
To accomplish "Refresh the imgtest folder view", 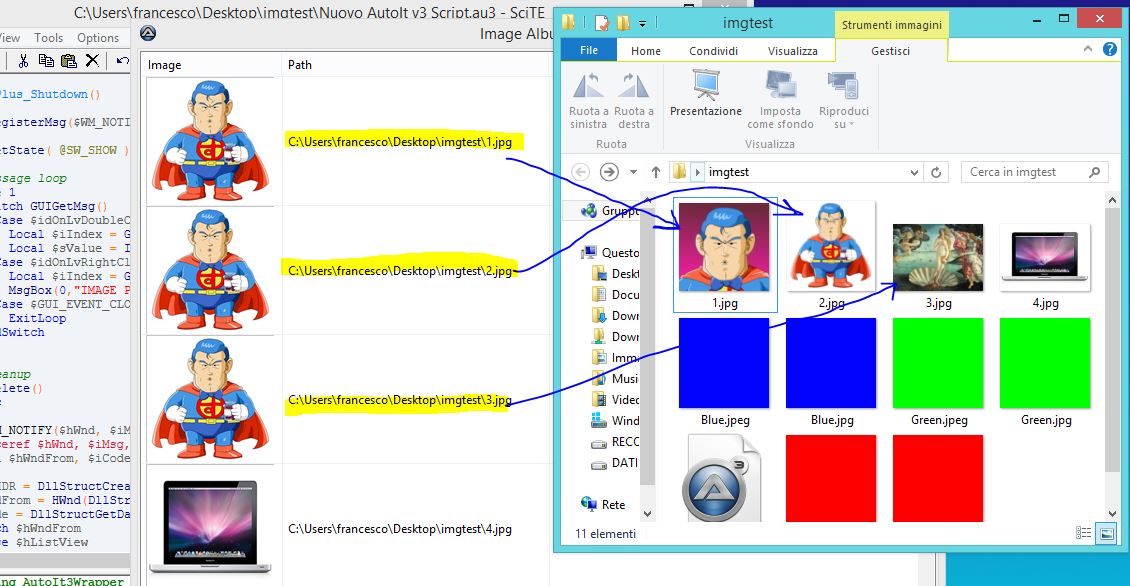I will click(x=936, y=172).
